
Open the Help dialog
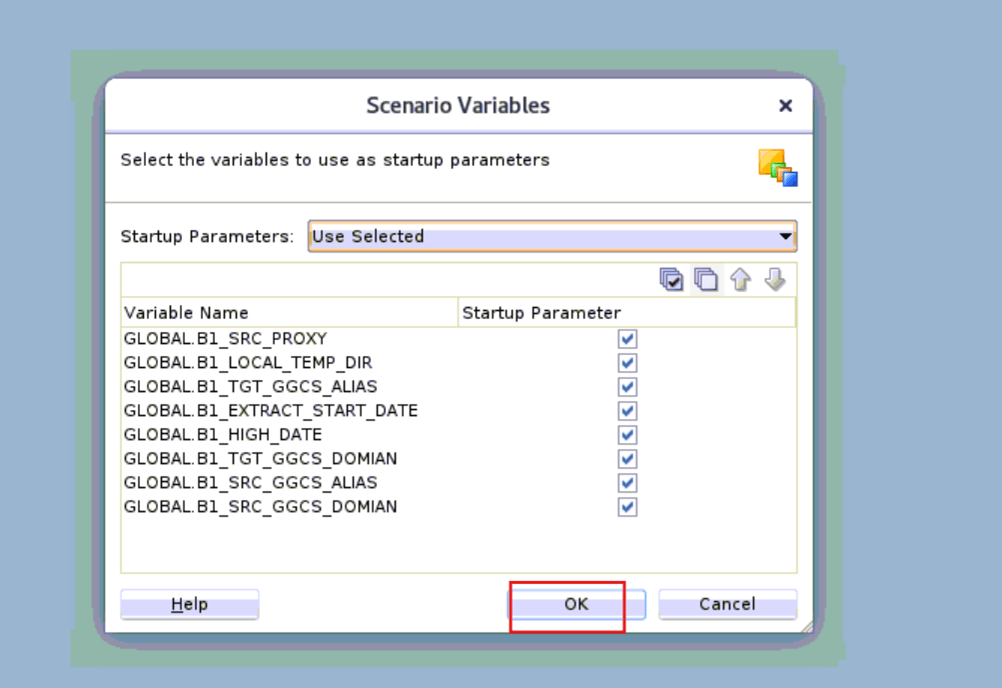point(189,604)
